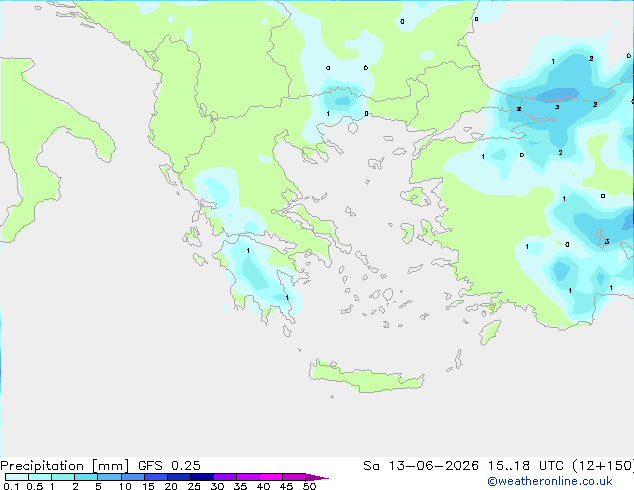This screenshot has width=634, height=490.
Task: Select the 25–30 mm dark navy legend swatch
Action: tap(201, 477)
